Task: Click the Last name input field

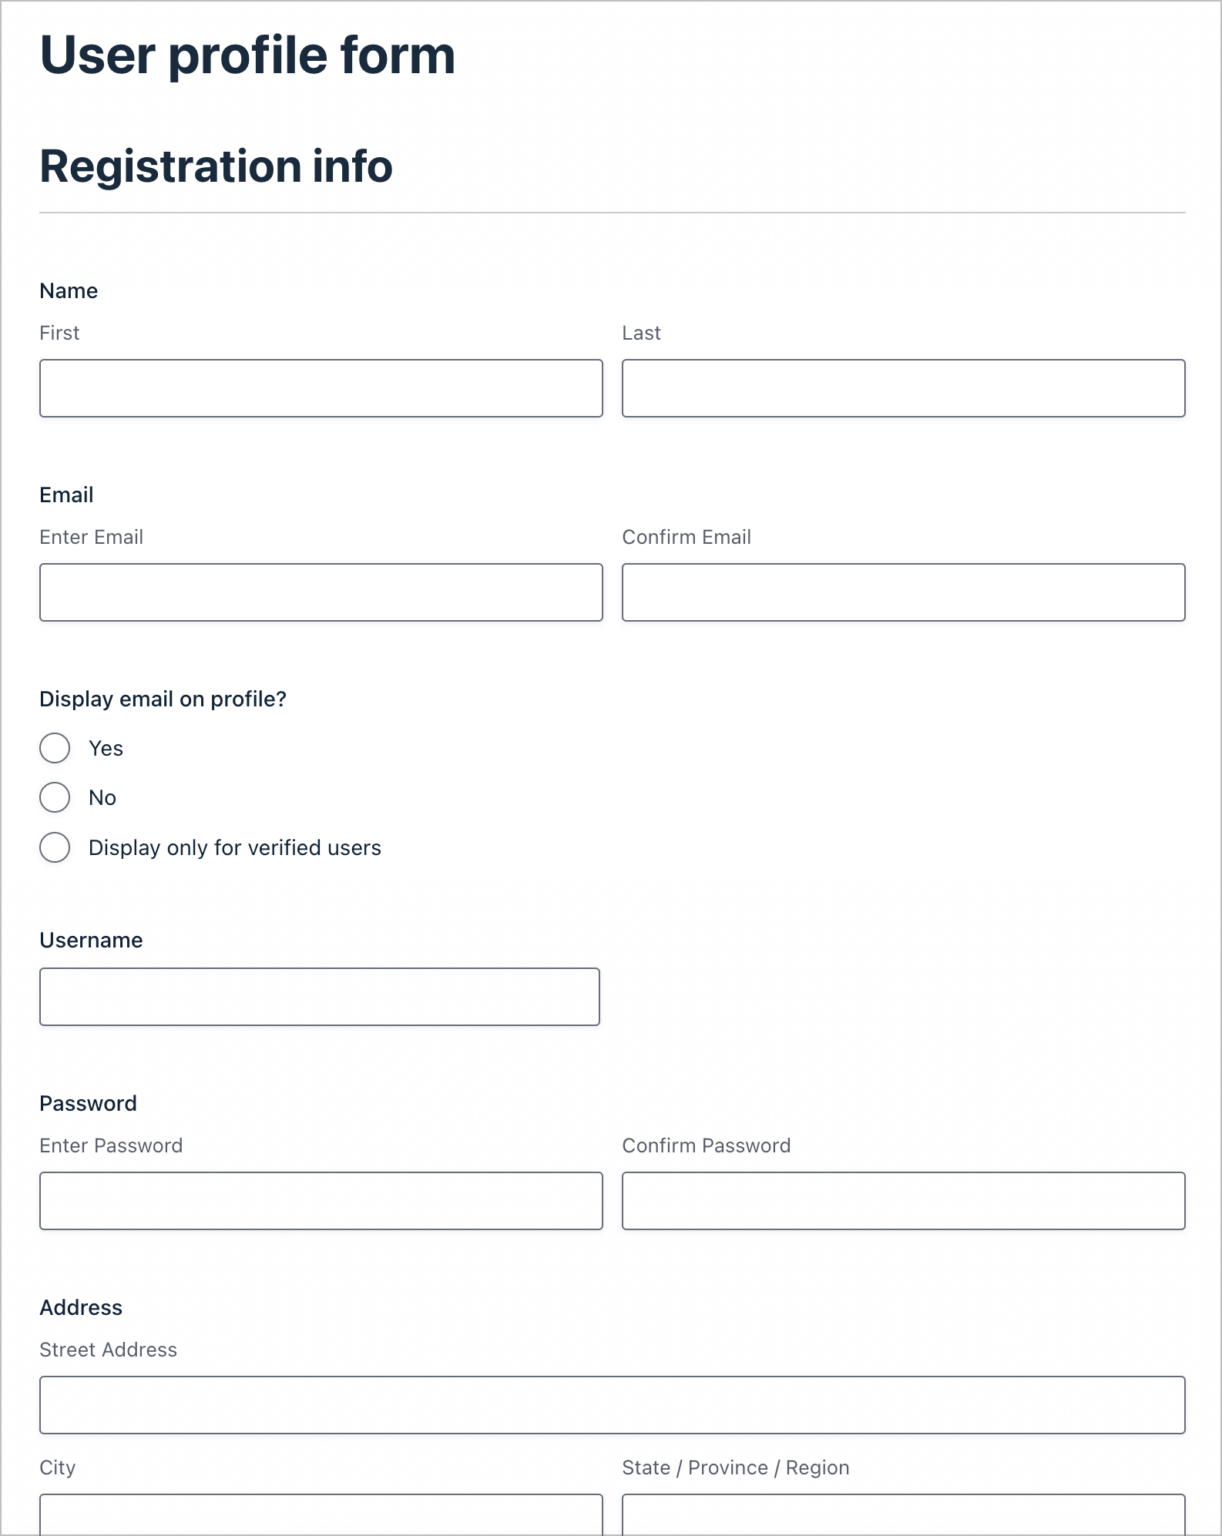Action: (902, 388)
